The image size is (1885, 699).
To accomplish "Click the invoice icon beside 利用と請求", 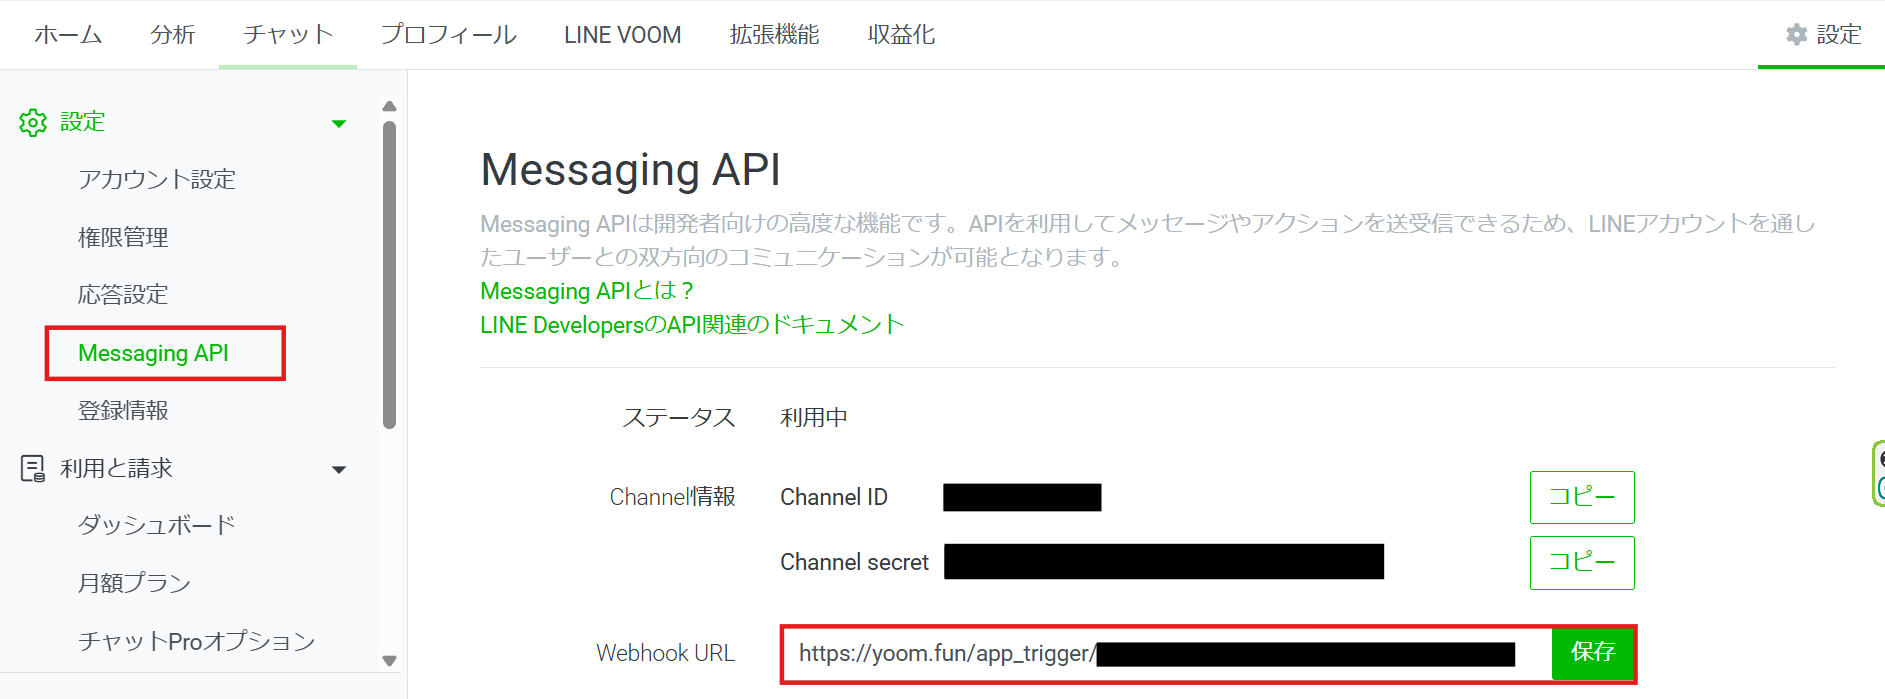I will [33, 468].
